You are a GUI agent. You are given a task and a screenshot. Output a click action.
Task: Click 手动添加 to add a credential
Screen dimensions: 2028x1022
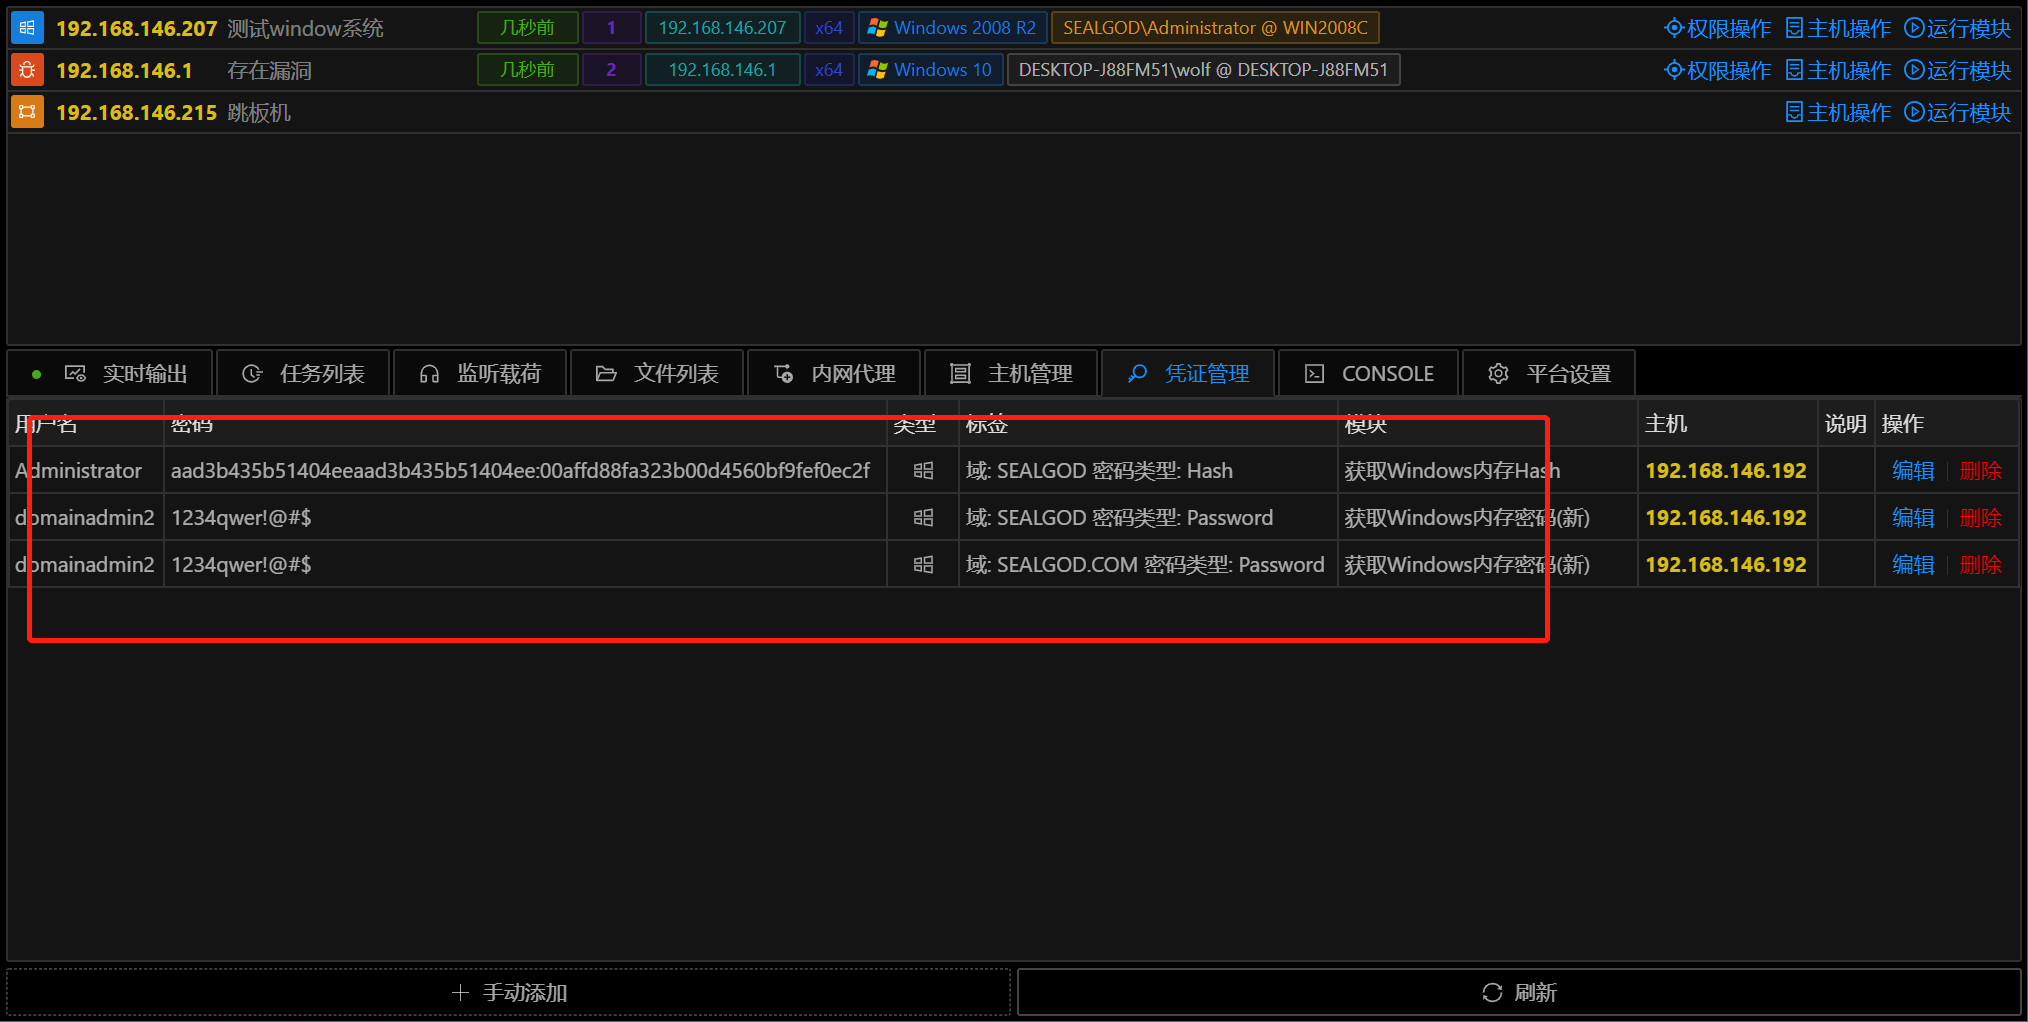click(x=509, y=992)
